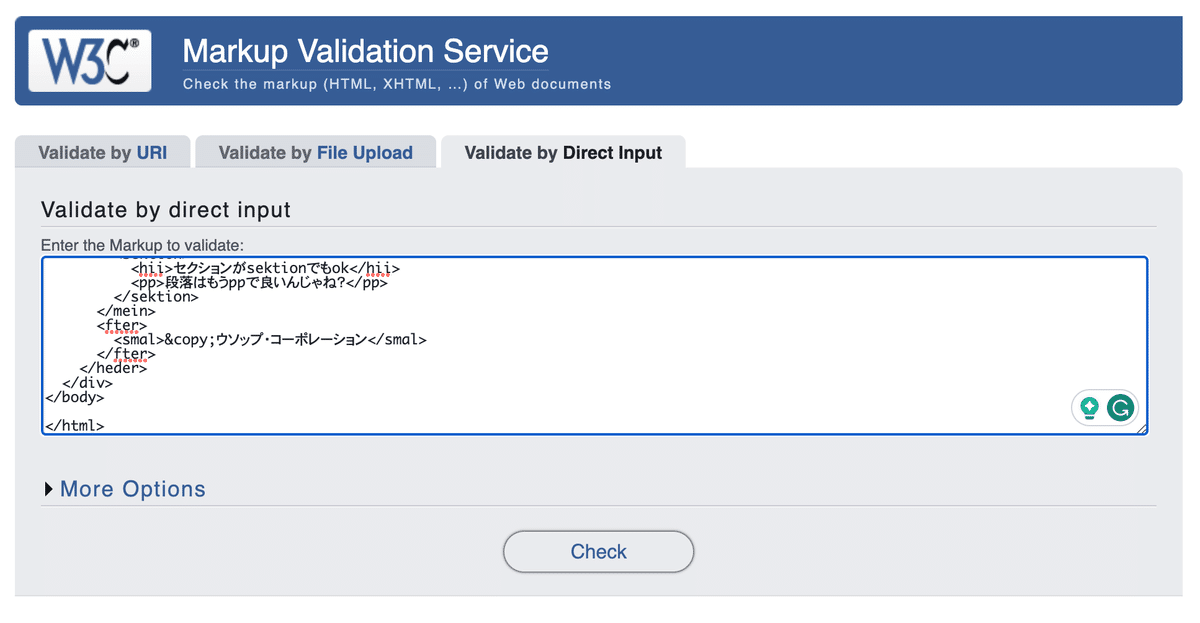Click the Markup Validation Service title
The height and width of the screenshot is (623, 1200).
pyautogui.click(x=365, y=50)
